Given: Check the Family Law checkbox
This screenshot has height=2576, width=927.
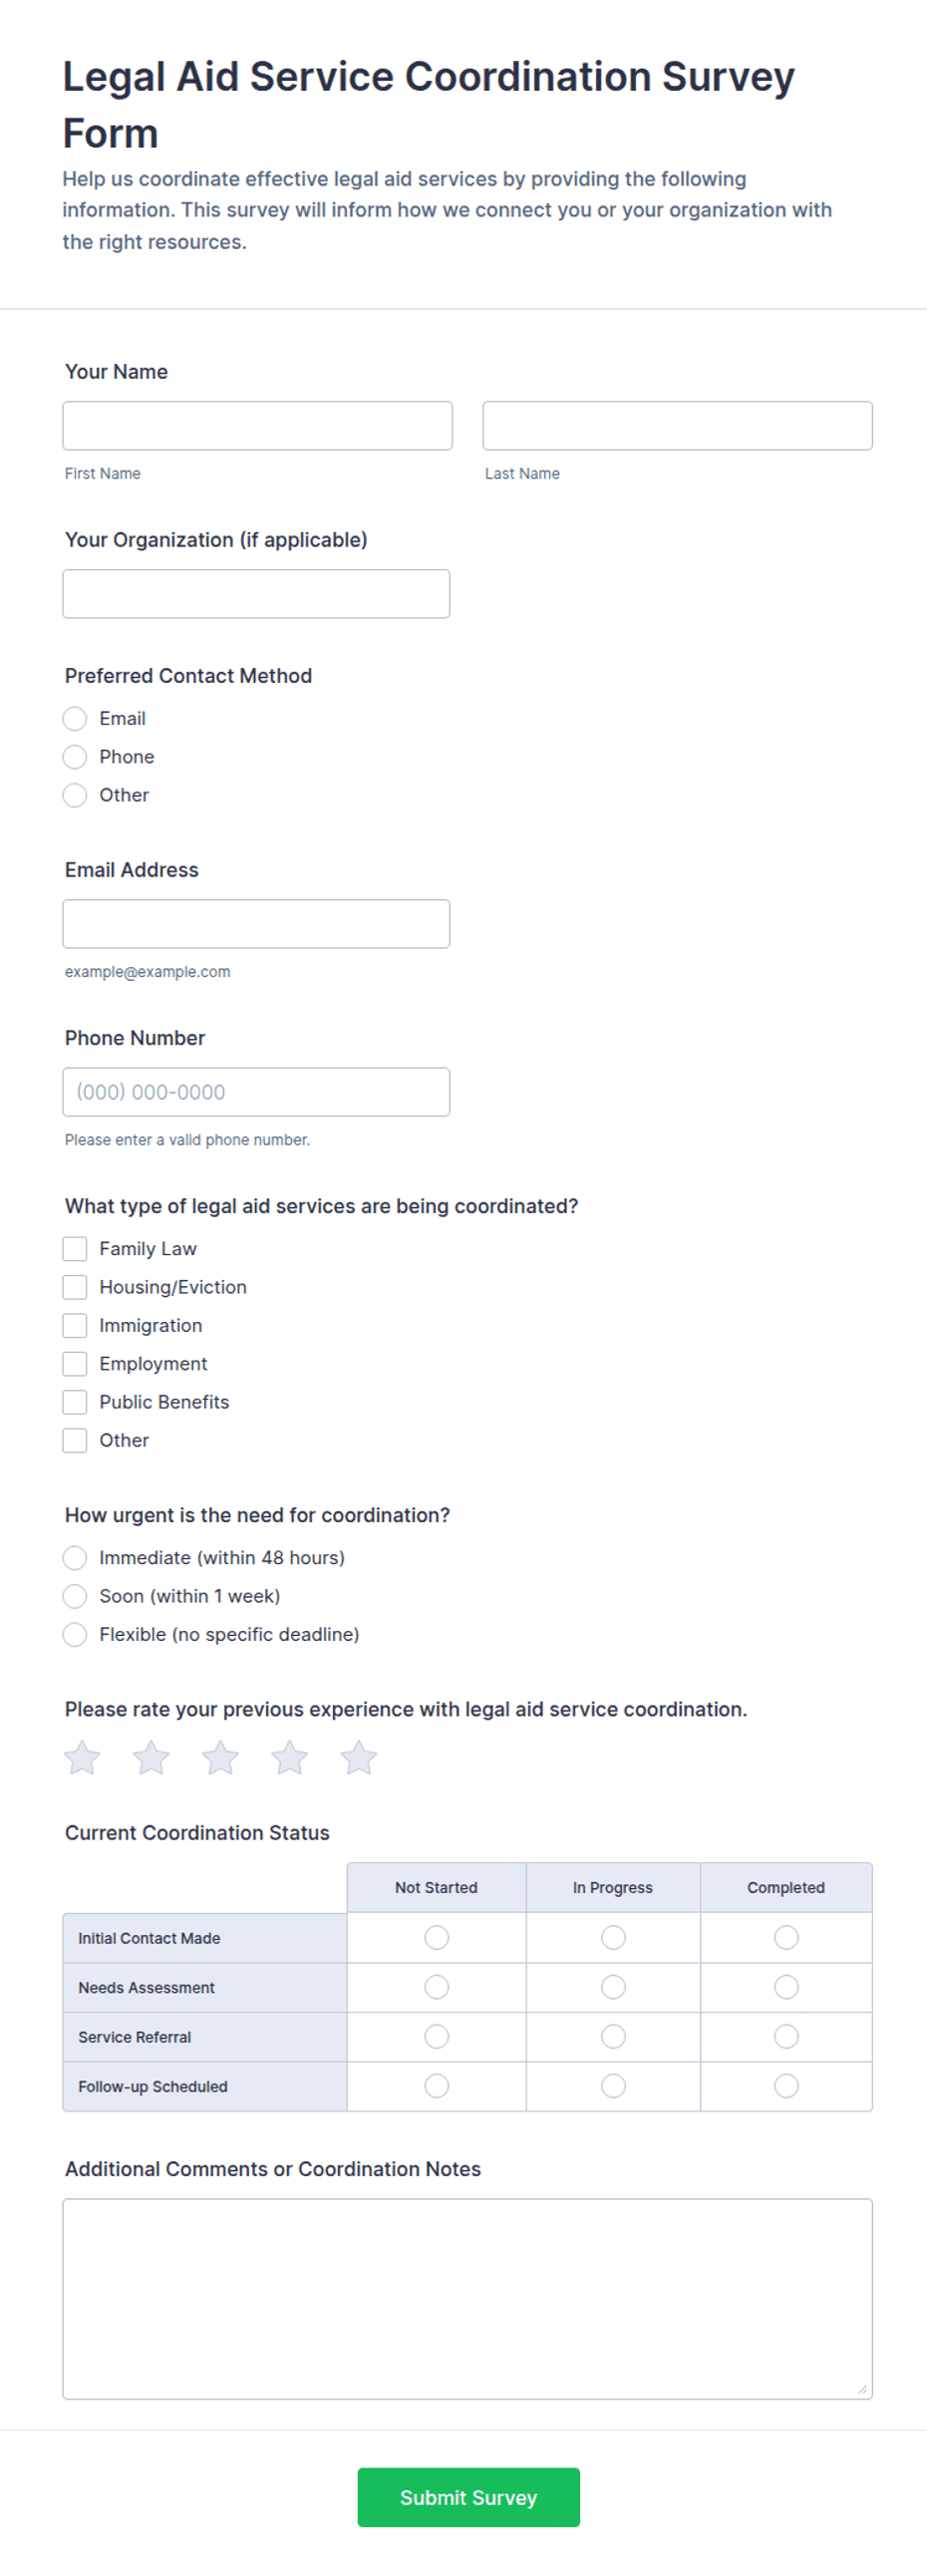Looking at the screenshot, I should tap(75, 1249).
